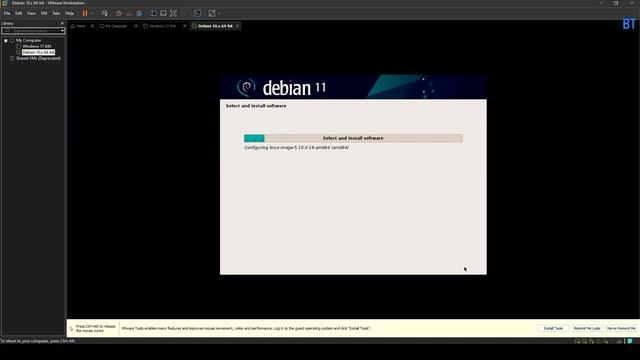Click the VMware Tools info message text
This screenshot has height=360, width=640.
point(246,328)
